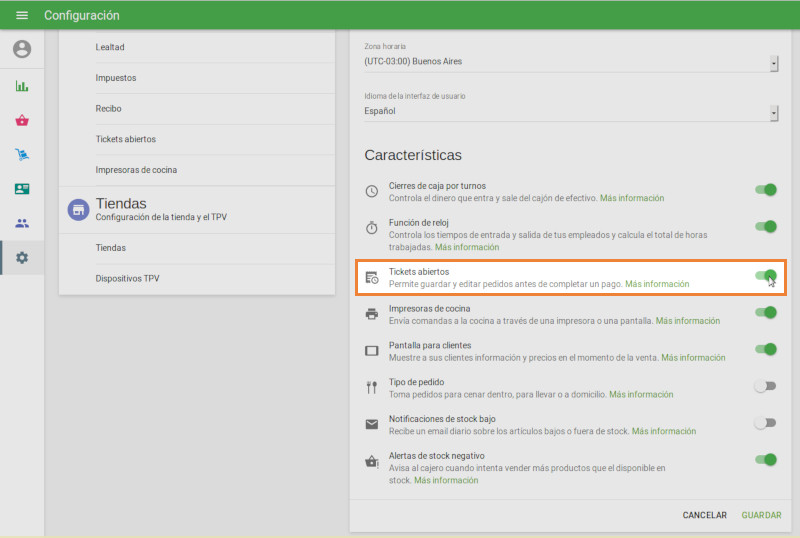Viewport: 800px width, 538px height.
Task: Open the items basket icon in sidebar
Action: pyautogui.click(x=22, y=120)
